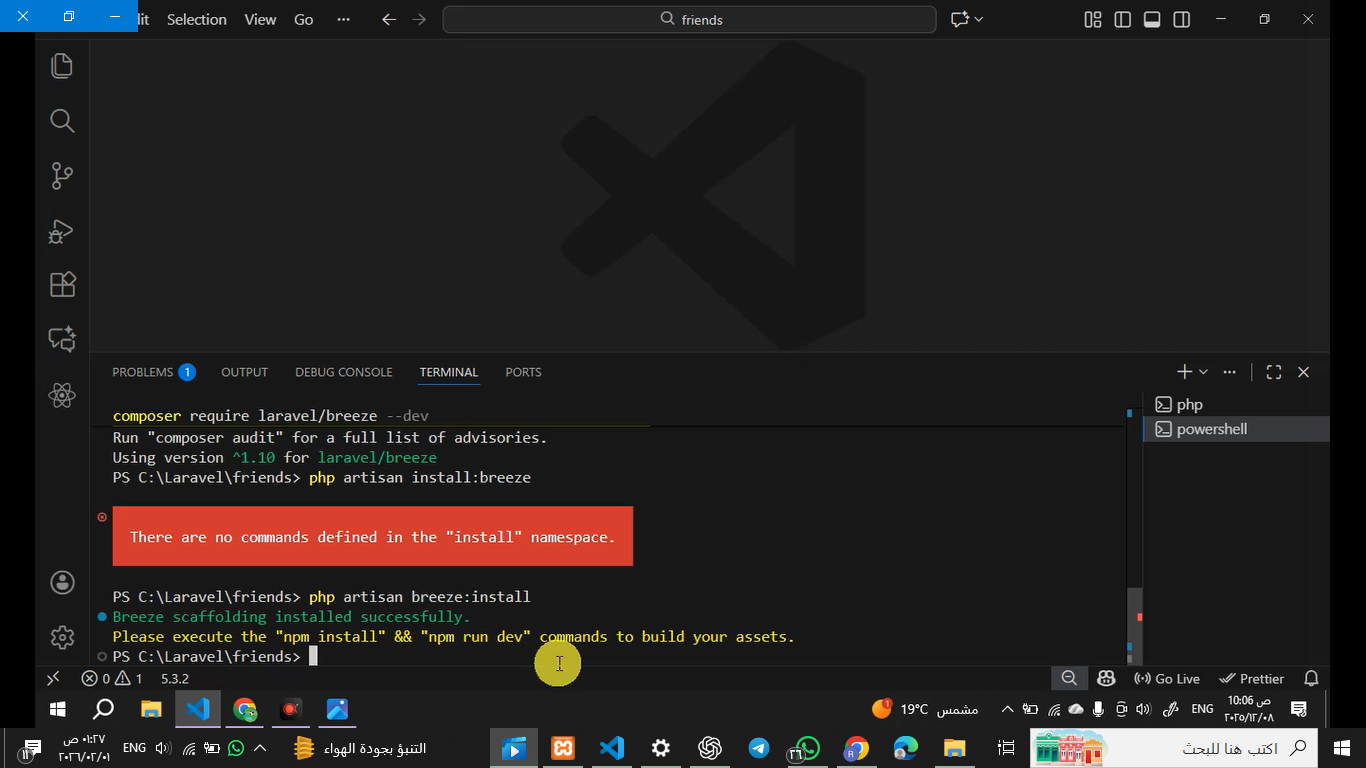Open Run and Debug view

[62, 231]
